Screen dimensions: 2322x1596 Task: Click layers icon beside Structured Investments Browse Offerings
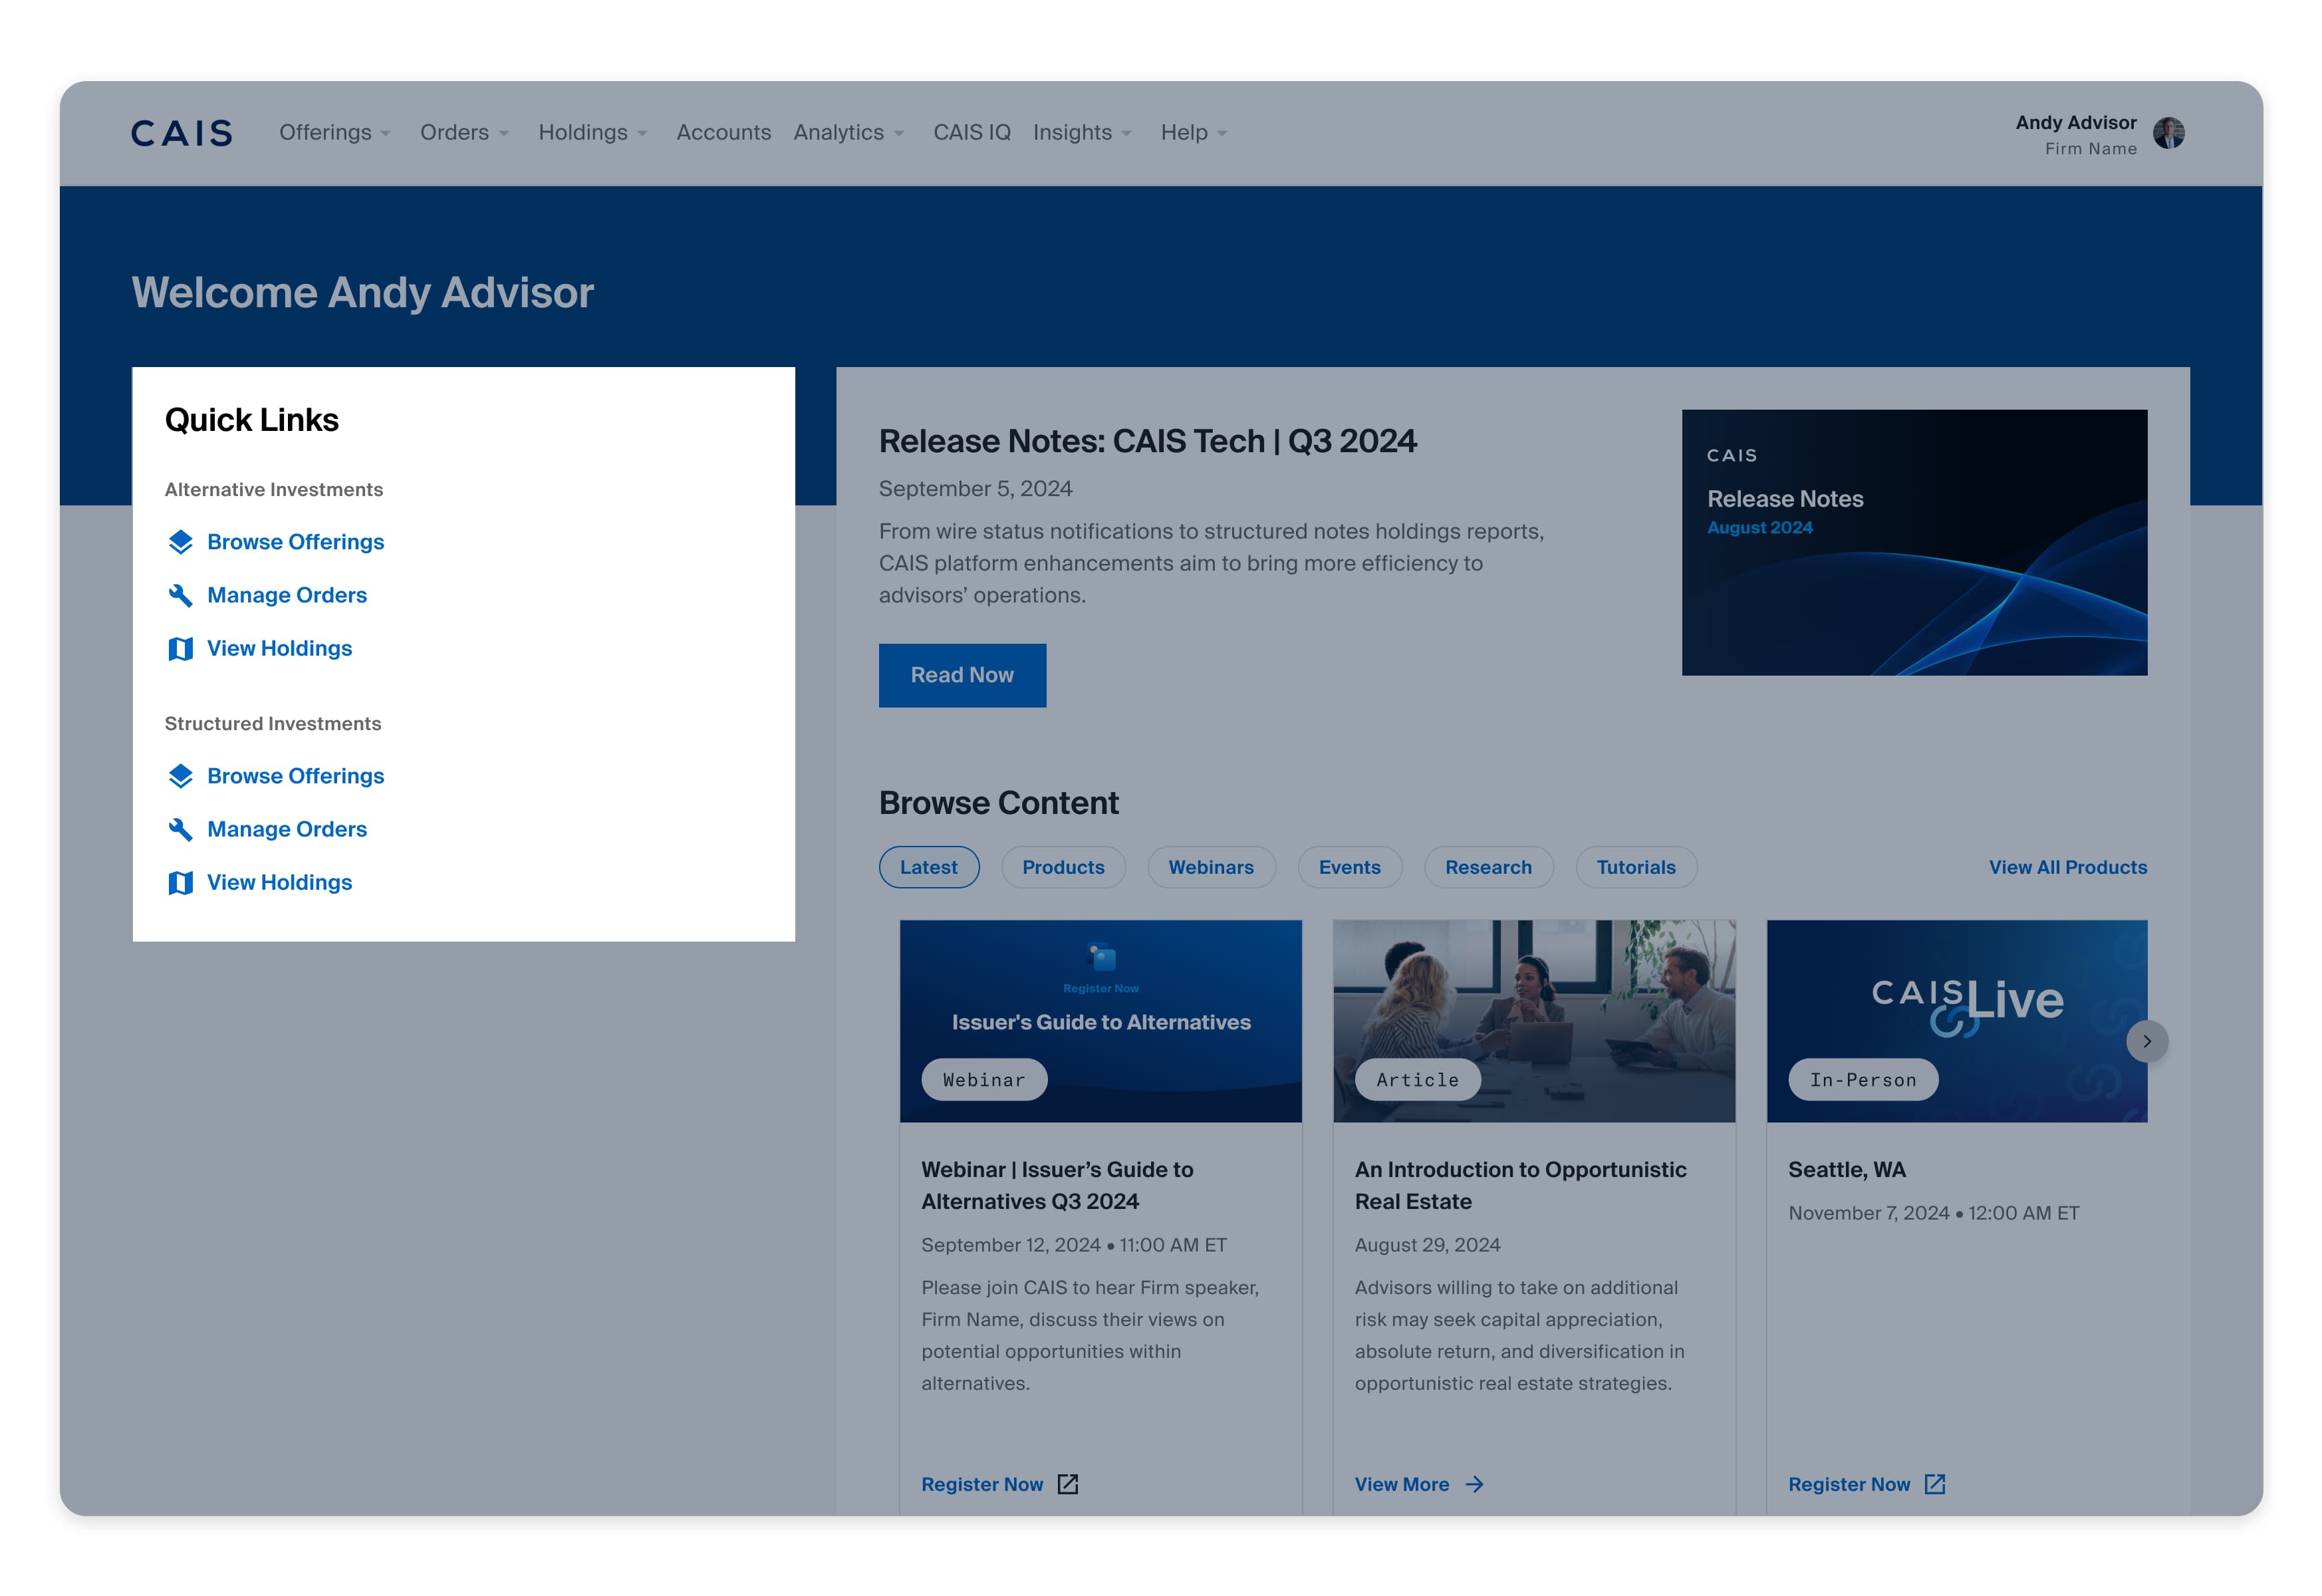pos(180,776)
